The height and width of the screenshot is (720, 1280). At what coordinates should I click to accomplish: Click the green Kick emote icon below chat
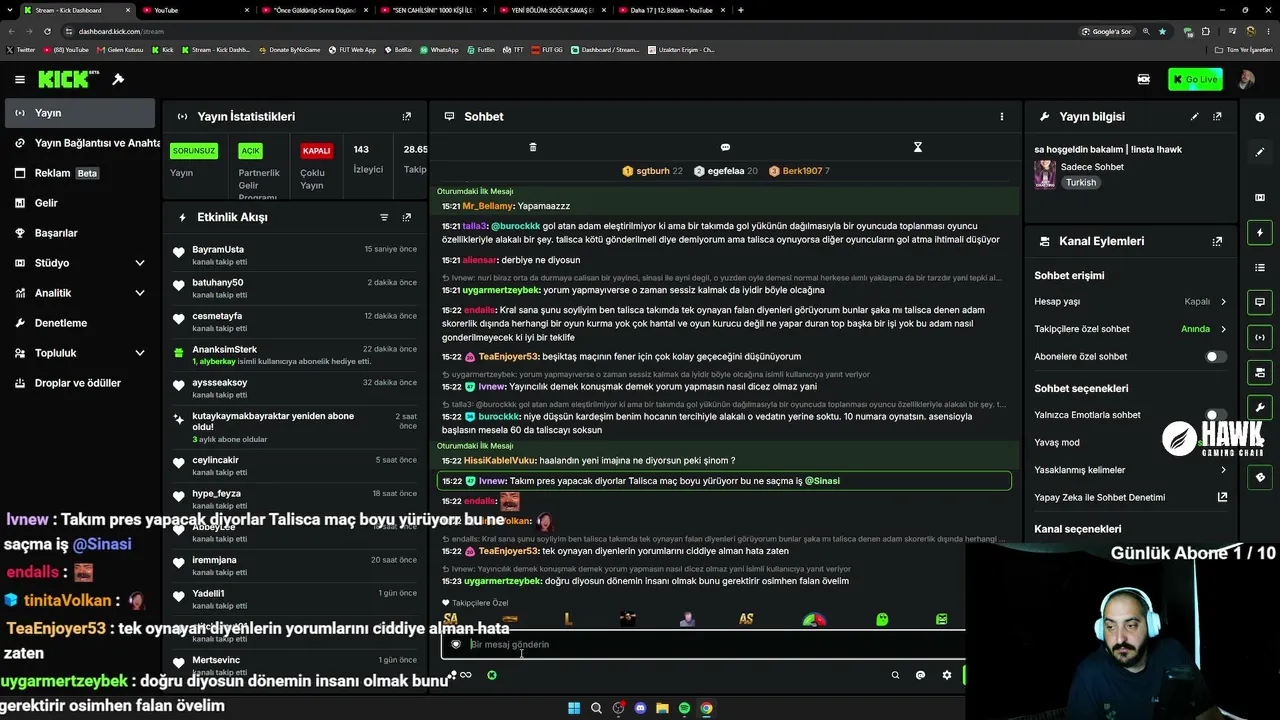click(x=491, y=675)
